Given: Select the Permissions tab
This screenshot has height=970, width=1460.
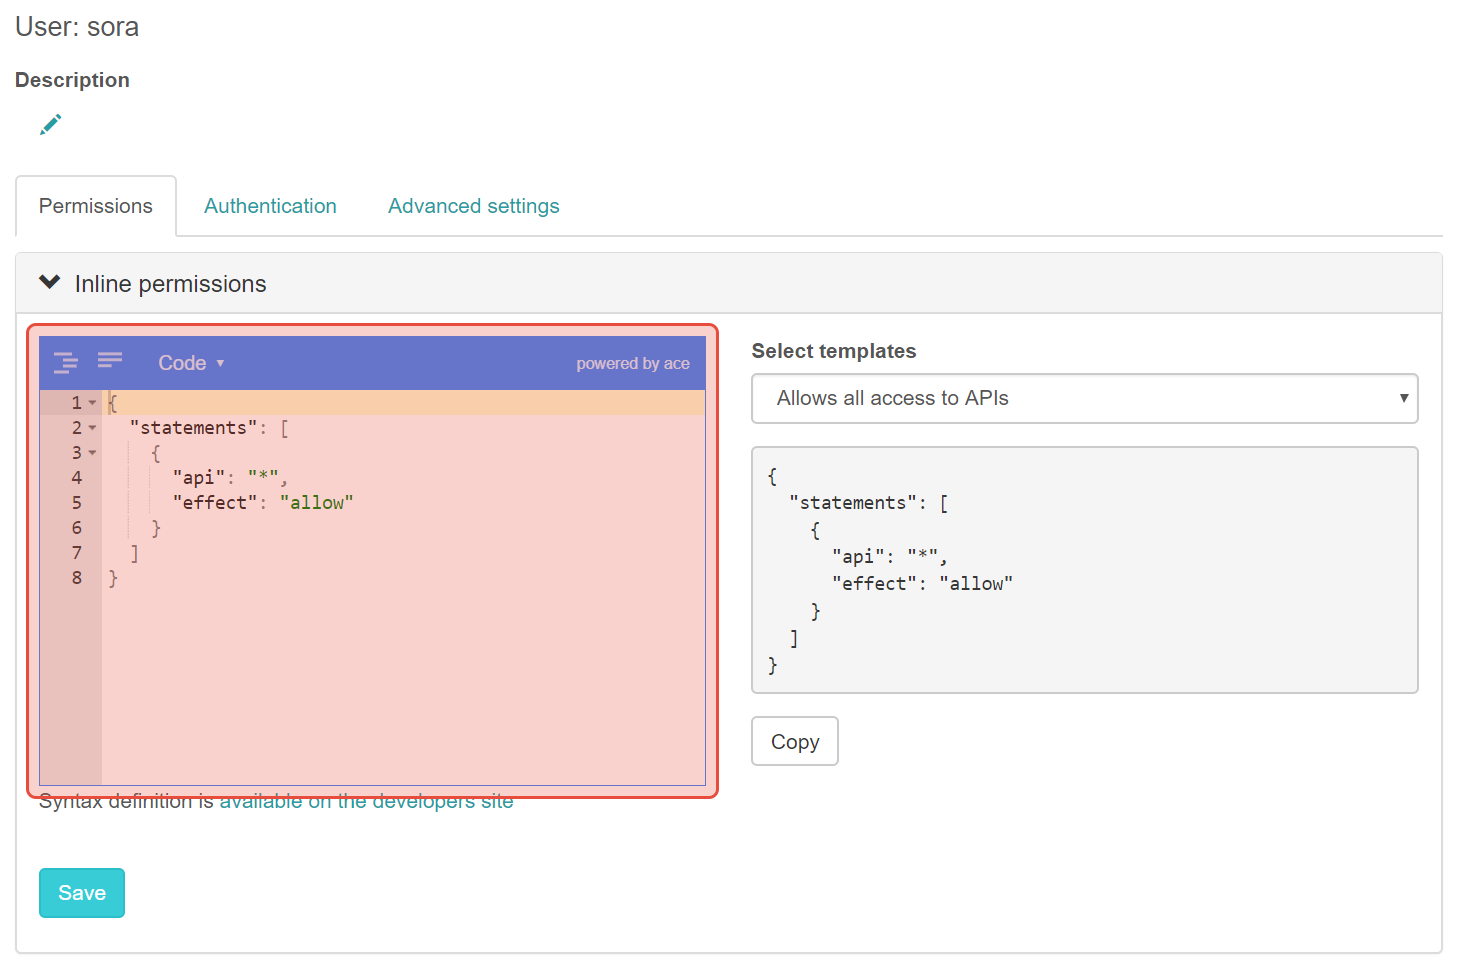Looking at the screenshot, I should 96,206.
